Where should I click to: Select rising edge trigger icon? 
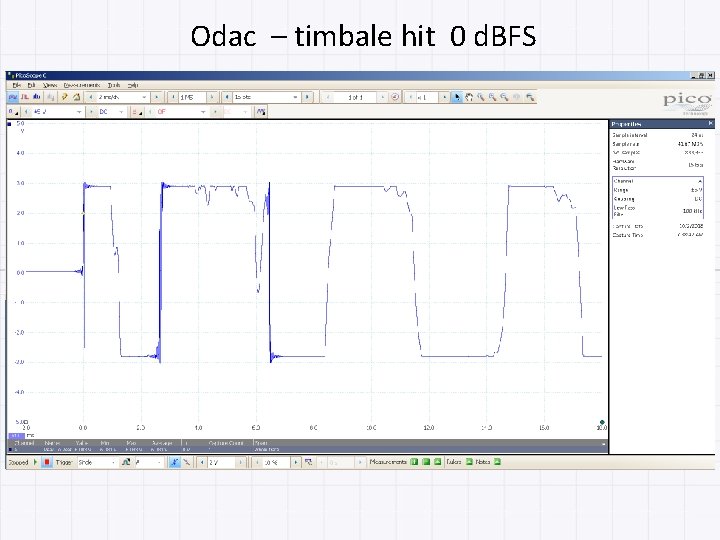tap(174, 462)
